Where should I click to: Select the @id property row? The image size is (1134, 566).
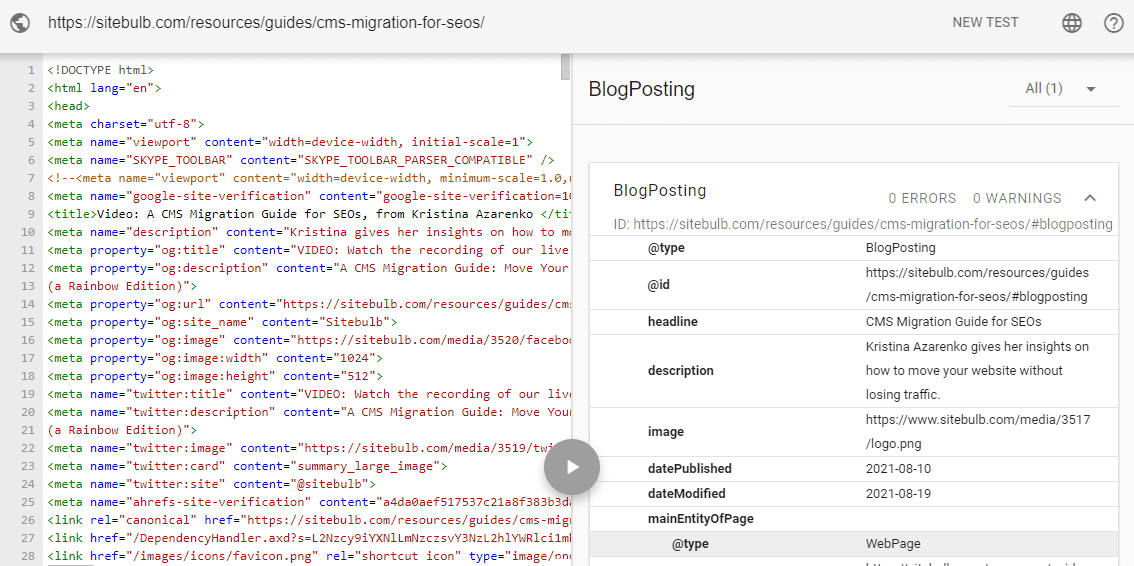pos(854,285)
